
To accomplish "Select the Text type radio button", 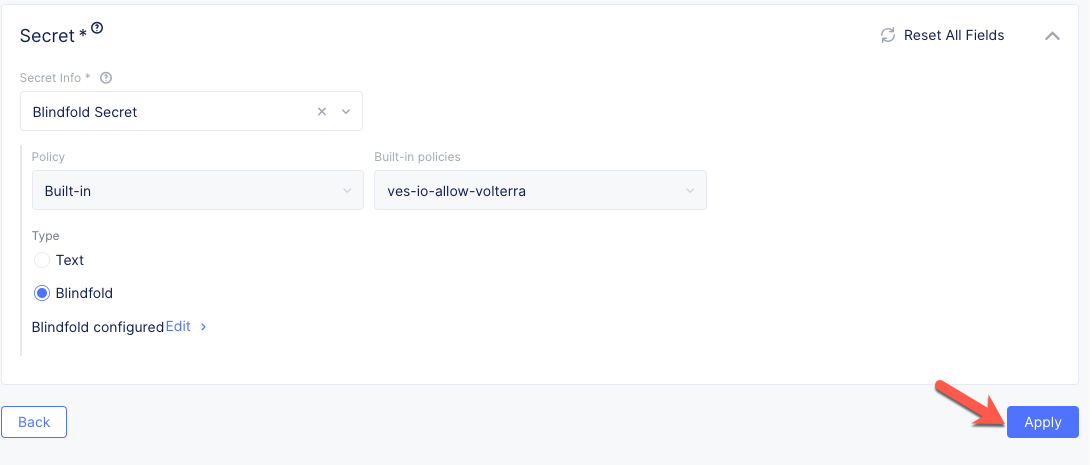I will pos(42,260).
